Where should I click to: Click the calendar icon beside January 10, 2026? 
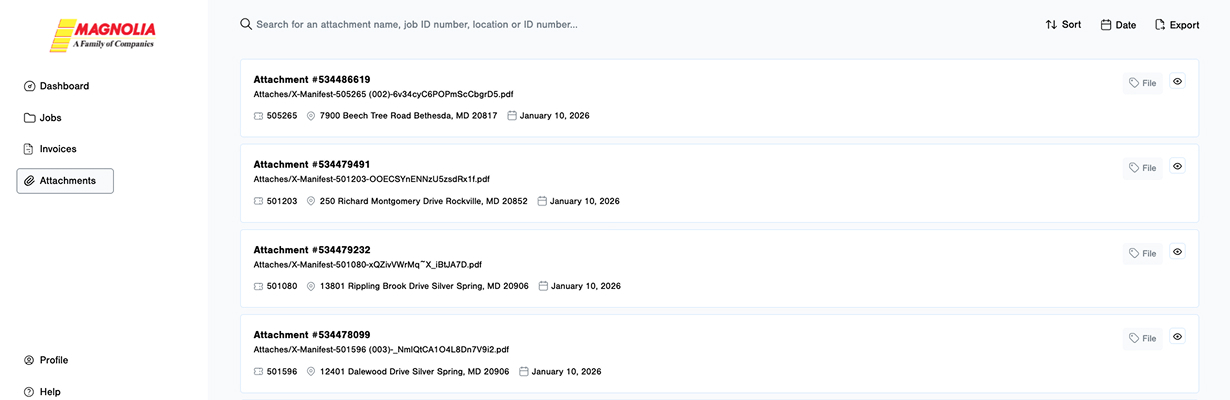512,116
